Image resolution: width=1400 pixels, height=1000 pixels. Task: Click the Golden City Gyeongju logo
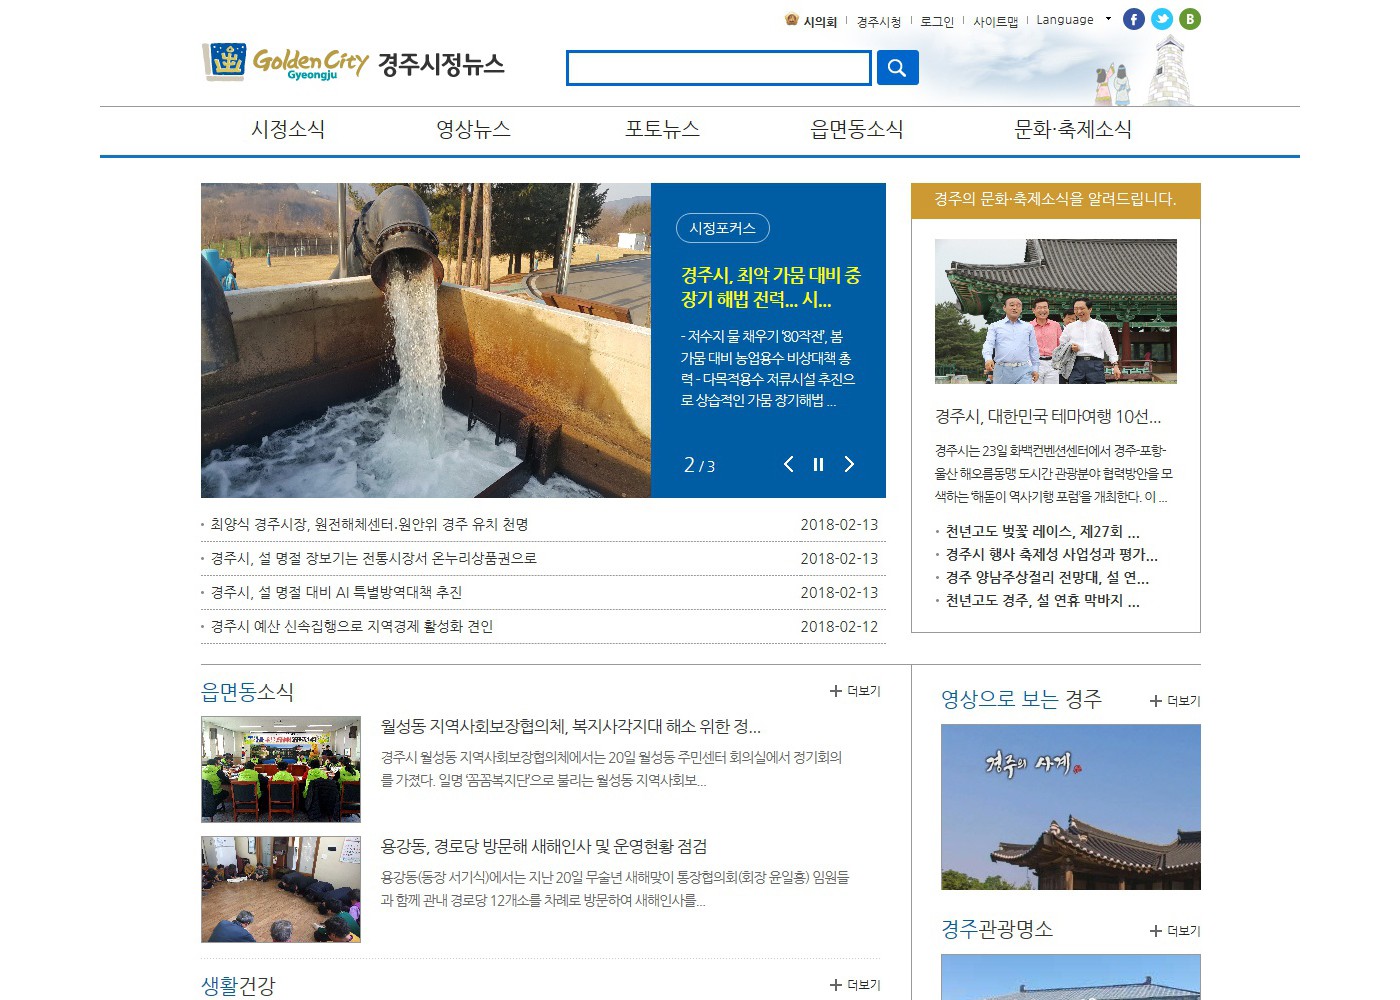(287, 63)
